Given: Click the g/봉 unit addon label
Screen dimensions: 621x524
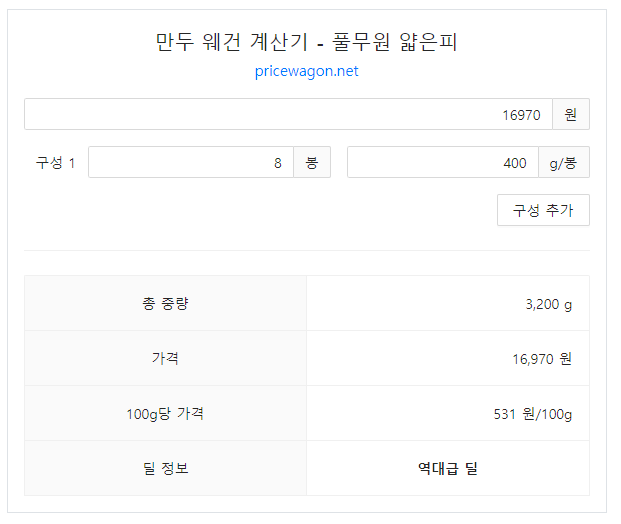Looking at the screenshot, I should 564,162.
